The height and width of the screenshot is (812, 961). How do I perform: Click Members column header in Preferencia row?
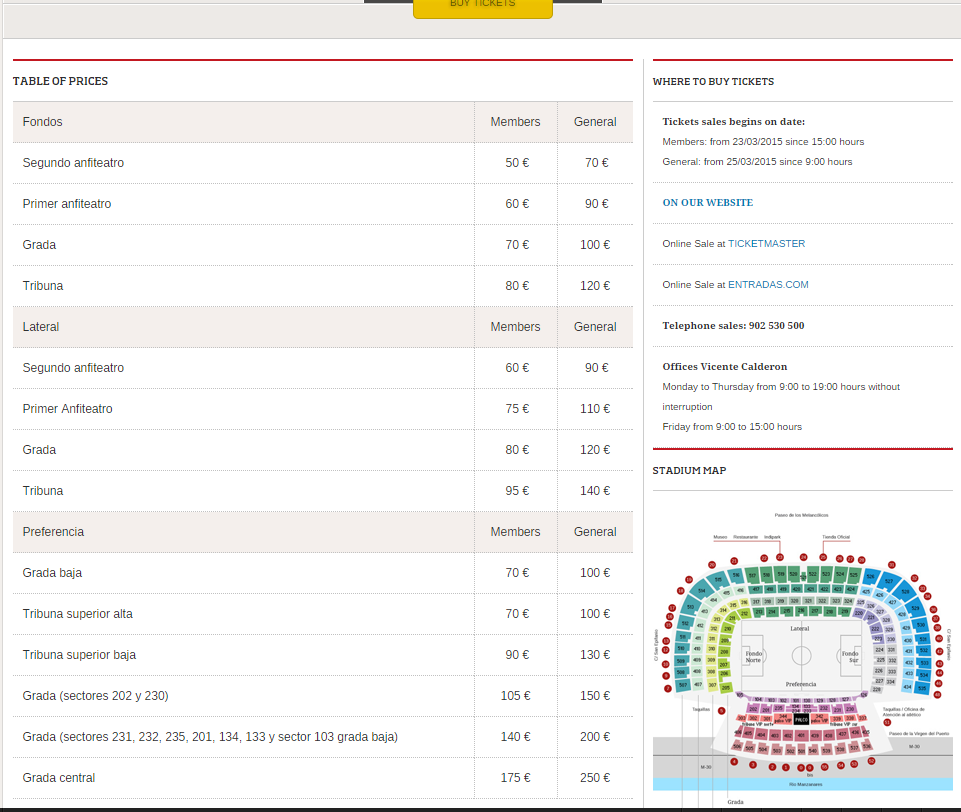coord(515,533)
